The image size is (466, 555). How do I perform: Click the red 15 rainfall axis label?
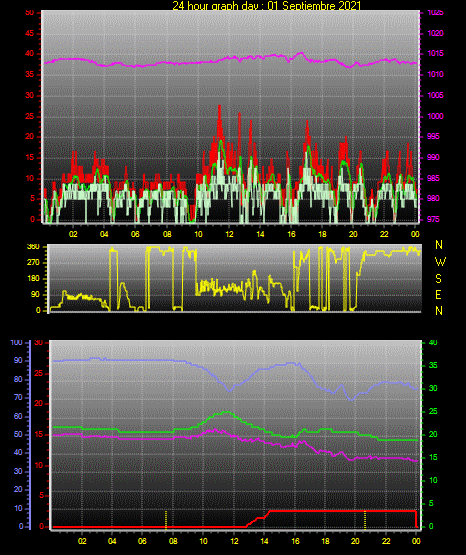point(39,434)
